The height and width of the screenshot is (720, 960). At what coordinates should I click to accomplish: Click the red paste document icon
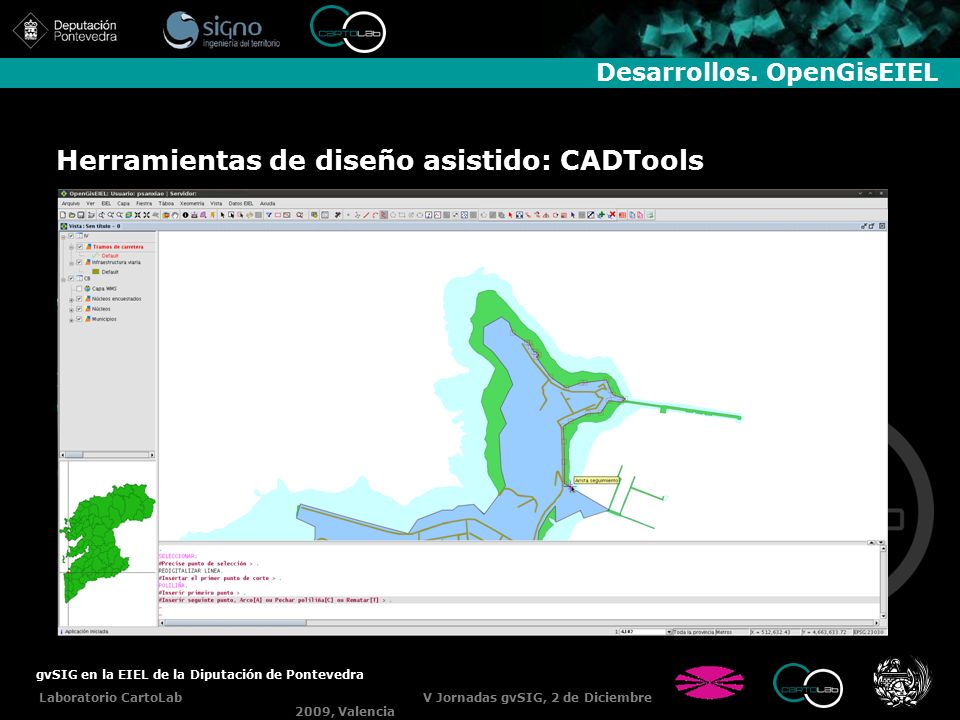tap(640, 215)
